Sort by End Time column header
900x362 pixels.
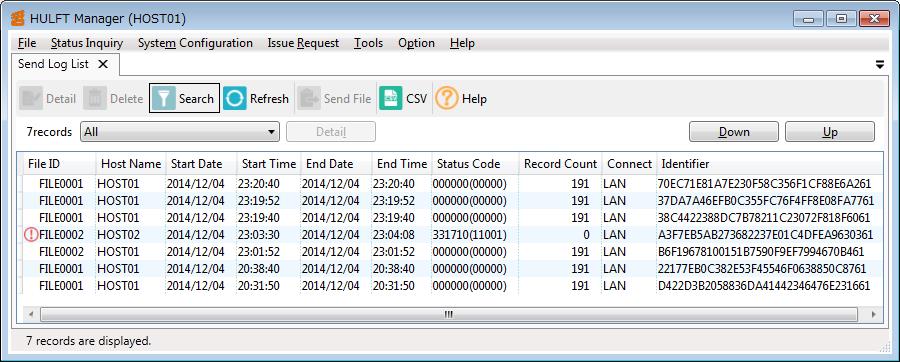(x=402, y=164)
